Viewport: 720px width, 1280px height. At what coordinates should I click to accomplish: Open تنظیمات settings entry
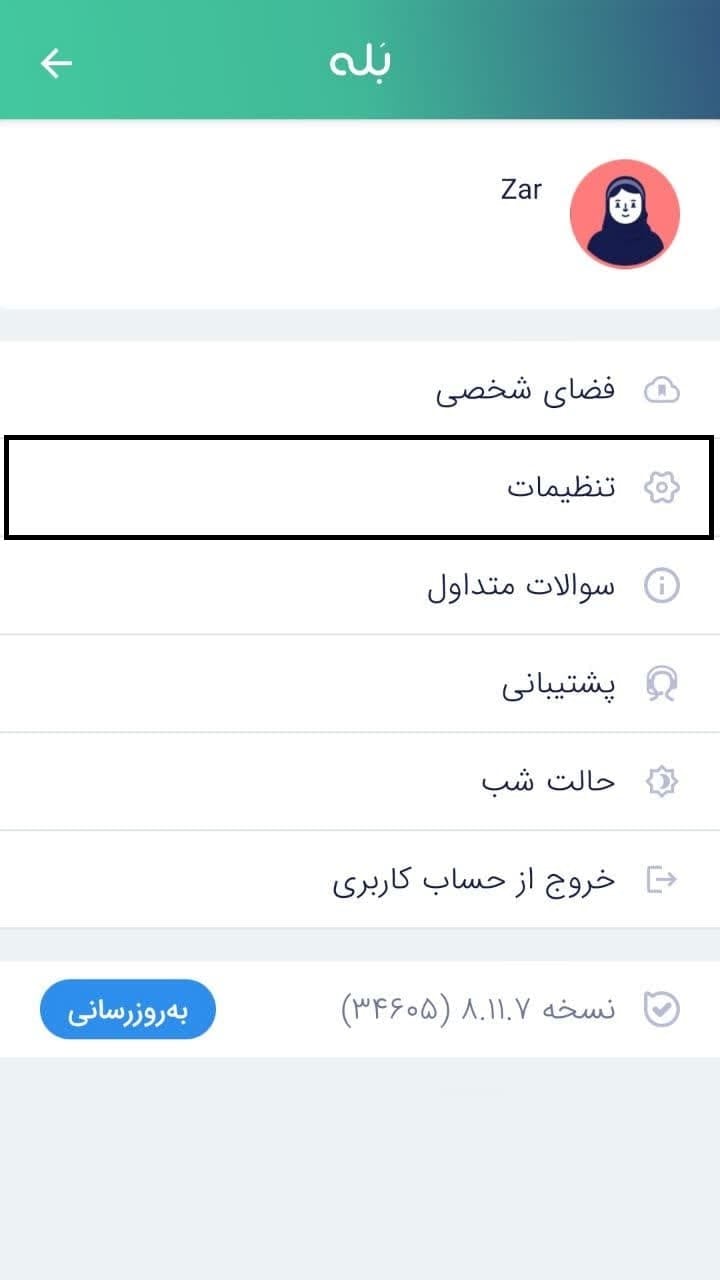(360, 488)
